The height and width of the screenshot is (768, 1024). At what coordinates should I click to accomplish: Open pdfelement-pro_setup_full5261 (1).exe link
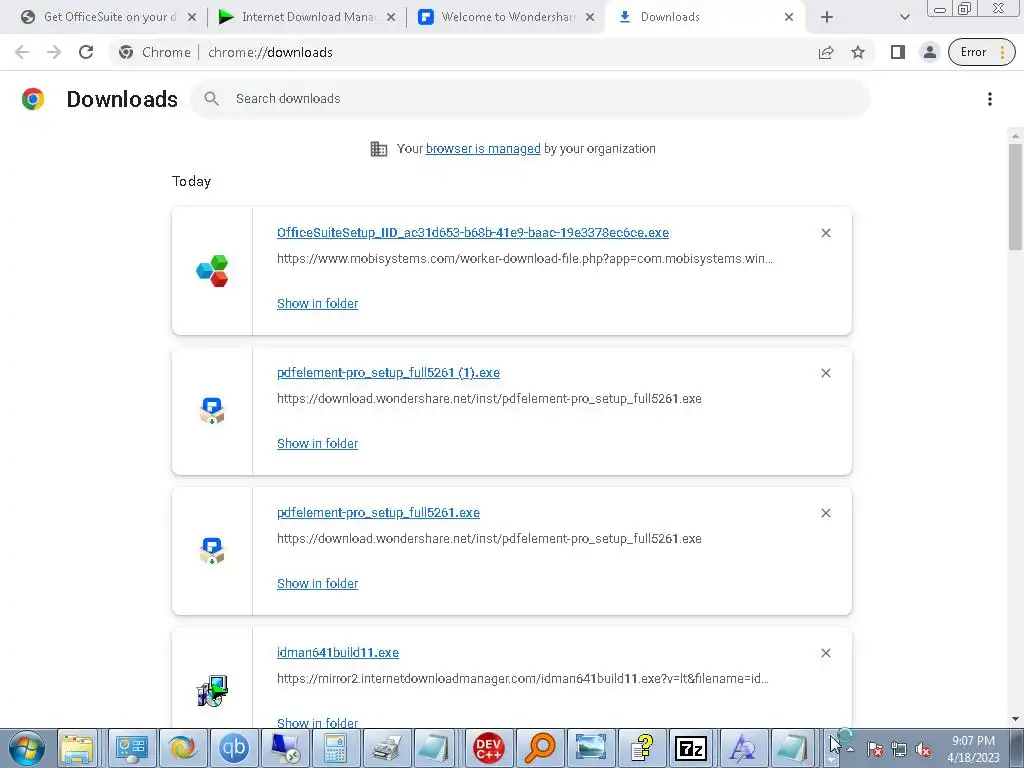point(389,373)
